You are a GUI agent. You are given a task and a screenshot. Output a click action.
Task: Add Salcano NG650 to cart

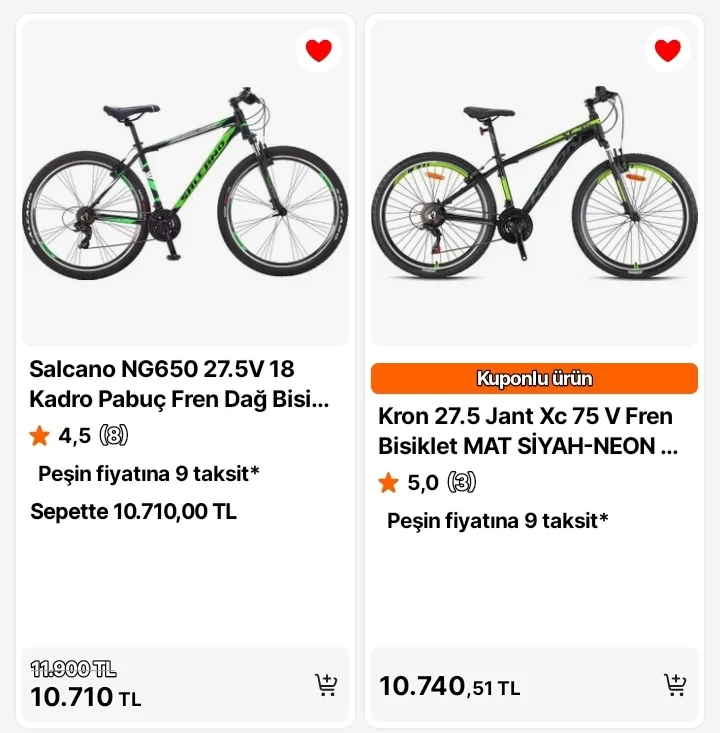(326, 685)
